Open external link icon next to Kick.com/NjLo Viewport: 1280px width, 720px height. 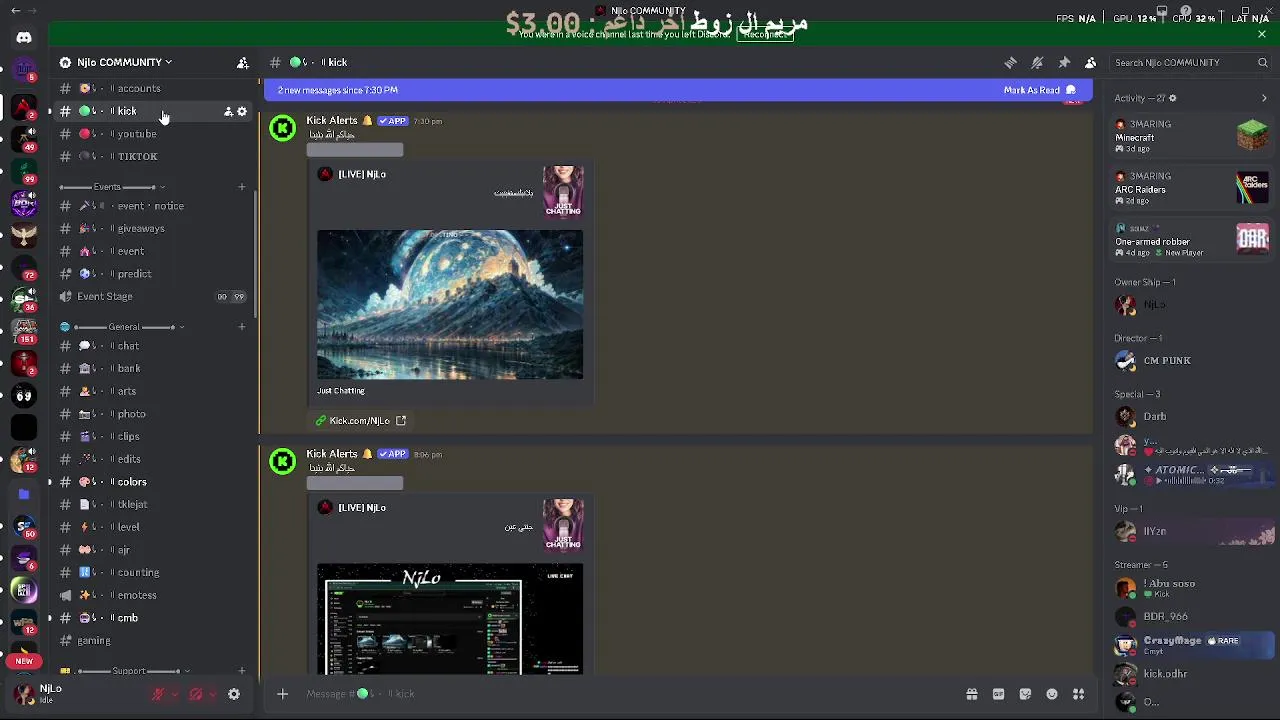tap(401, 421)
